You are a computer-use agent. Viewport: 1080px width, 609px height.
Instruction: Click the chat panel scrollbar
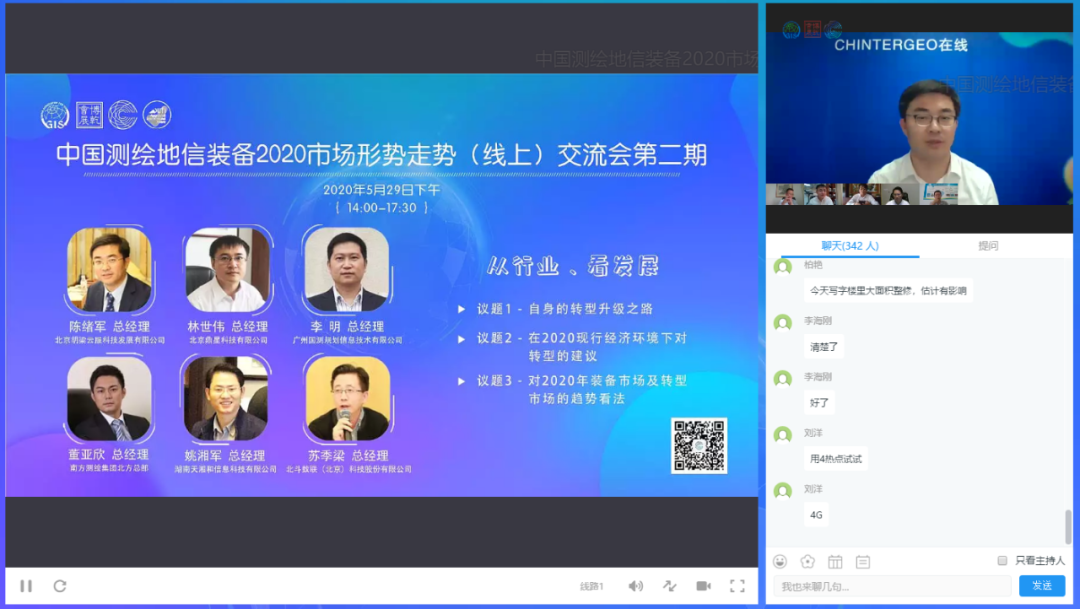[x=1068, y=525]
